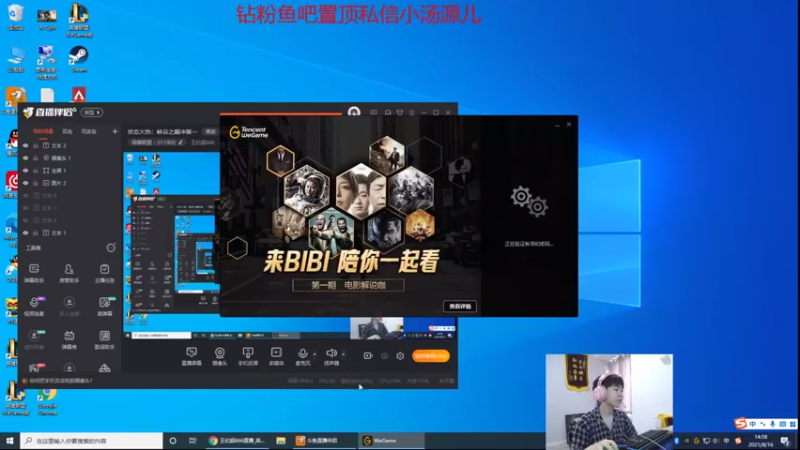
Task: Hide the 文本 1 layer
Action: [x=26, y=233]
